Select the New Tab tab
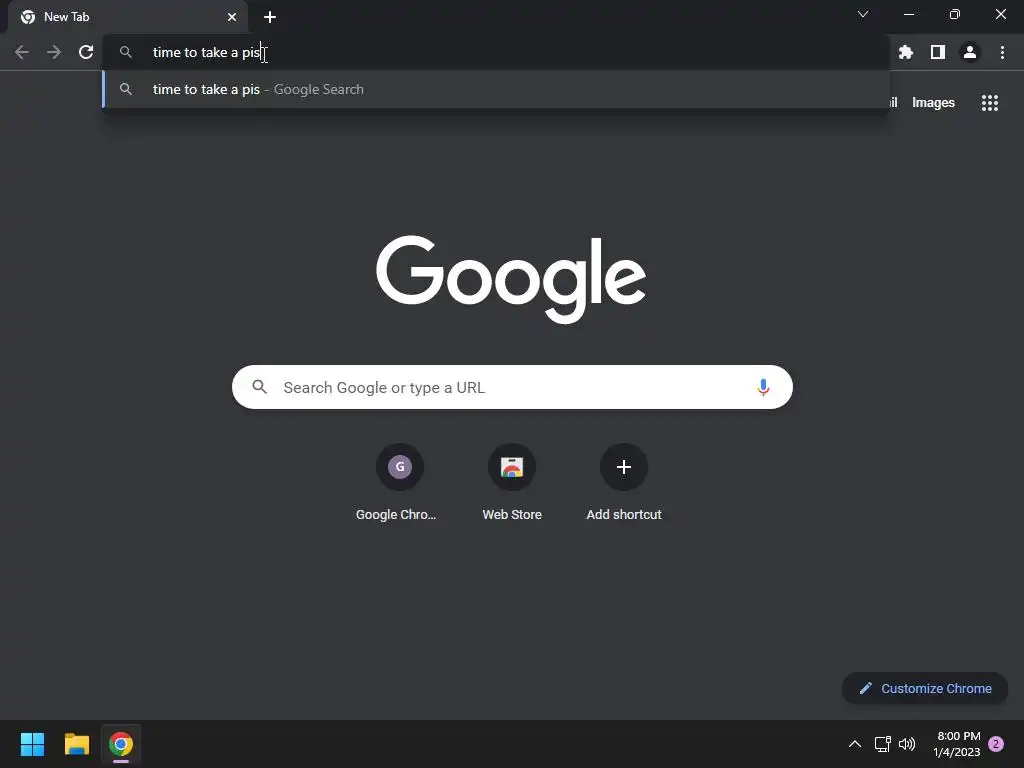This screenshot has height=768, width=1024. point(128,17)
